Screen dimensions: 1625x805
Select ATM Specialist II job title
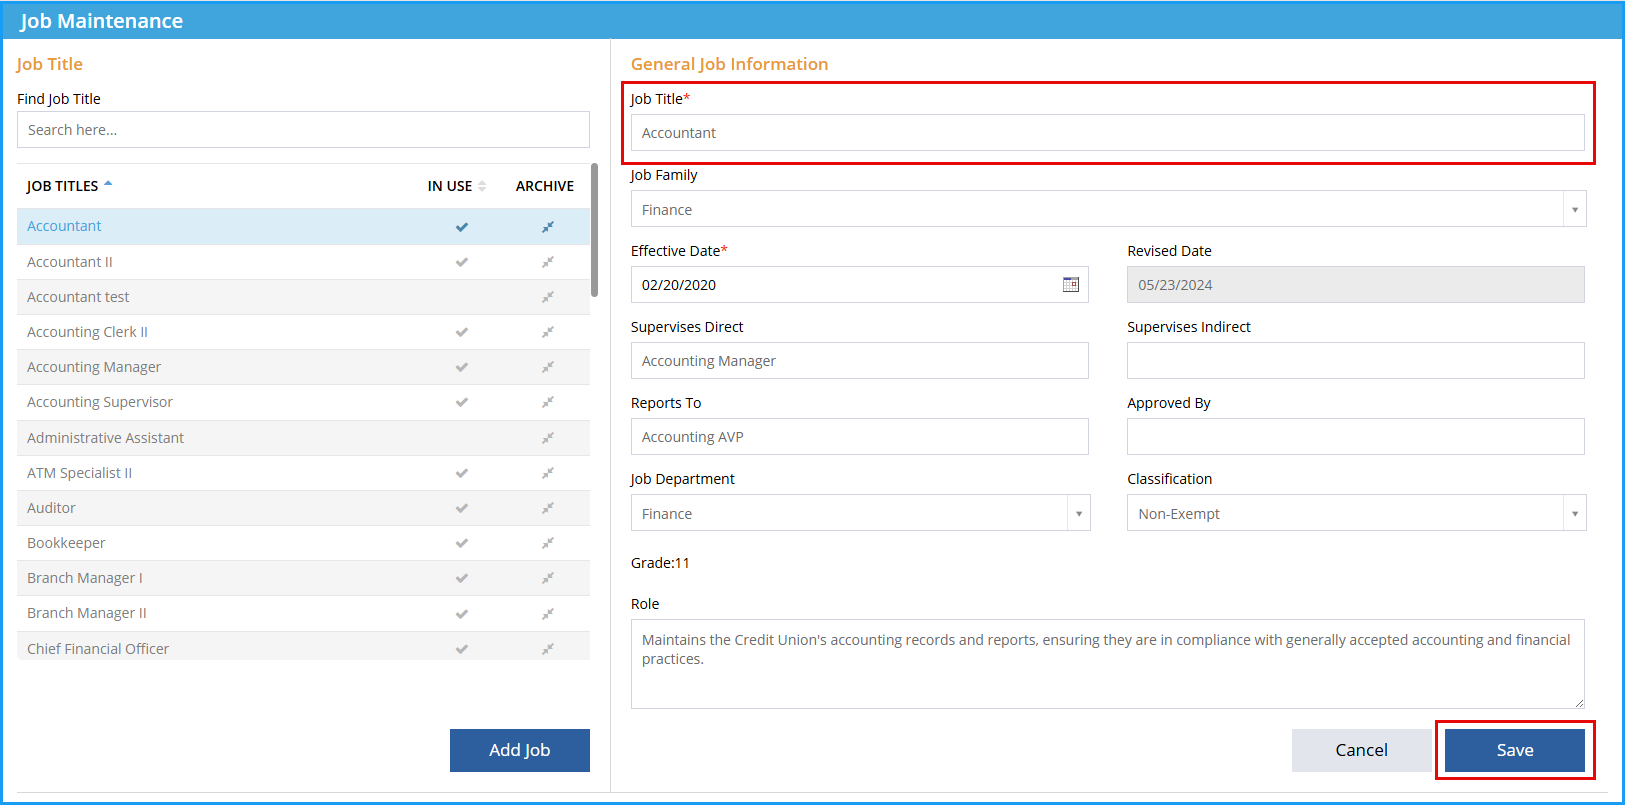point(303,473)
